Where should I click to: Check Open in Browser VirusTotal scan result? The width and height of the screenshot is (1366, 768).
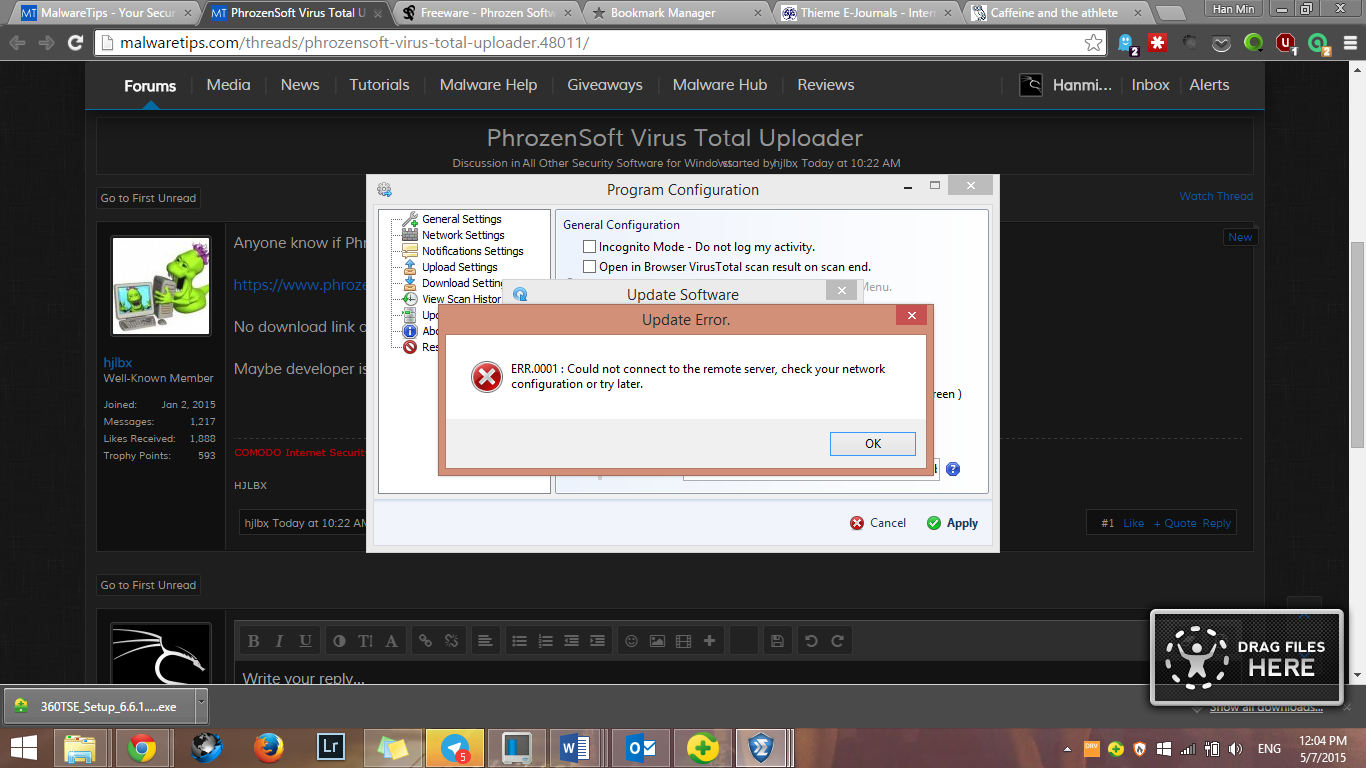point(590,267)
